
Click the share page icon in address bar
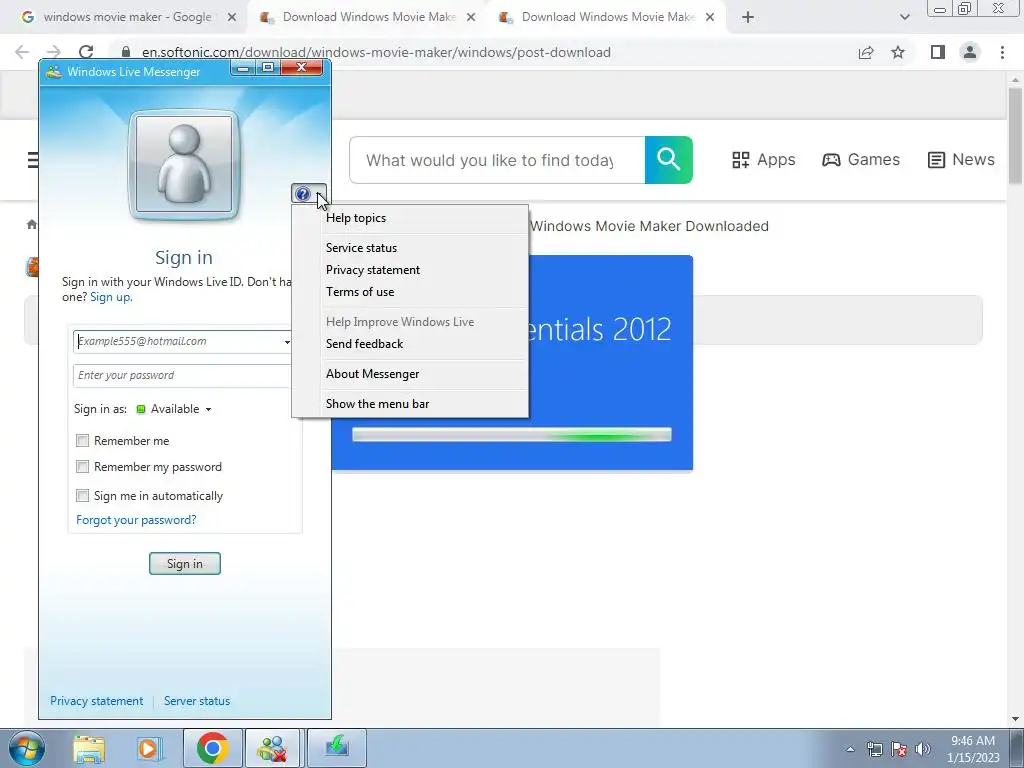click(866, 52)
